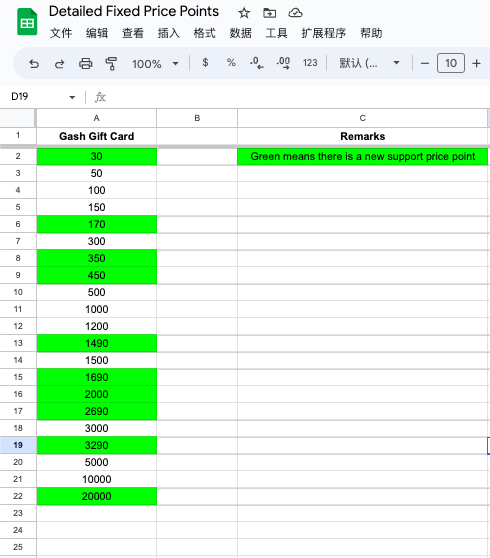The image size is (490, 558).
Task: Open the 数据 menu
Action: (x=241, y=33)
